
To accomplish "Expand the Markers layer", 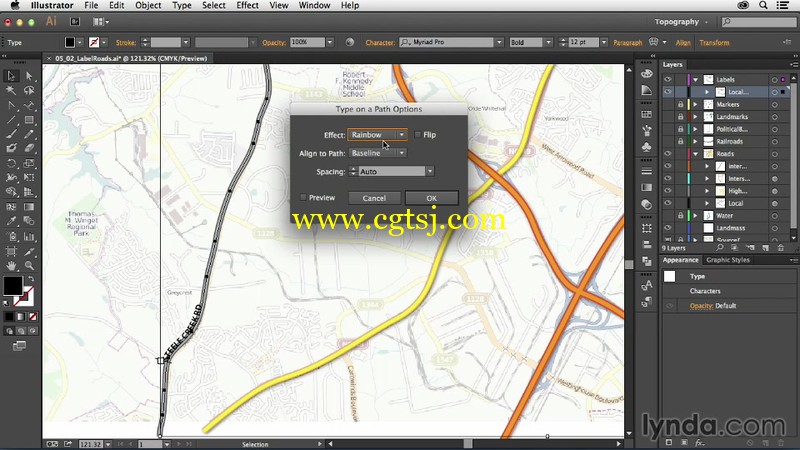I will [x=695, y=104].
